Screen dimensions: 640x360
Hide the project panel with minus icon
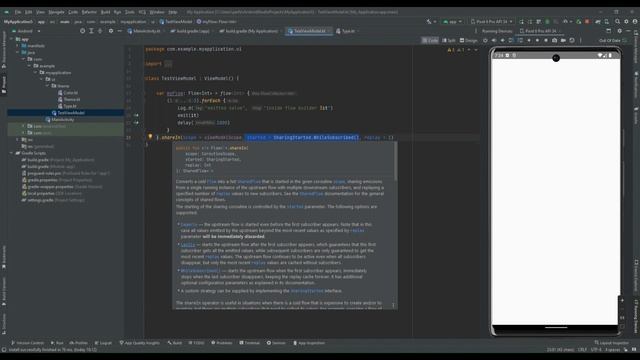tap(120, 31)
